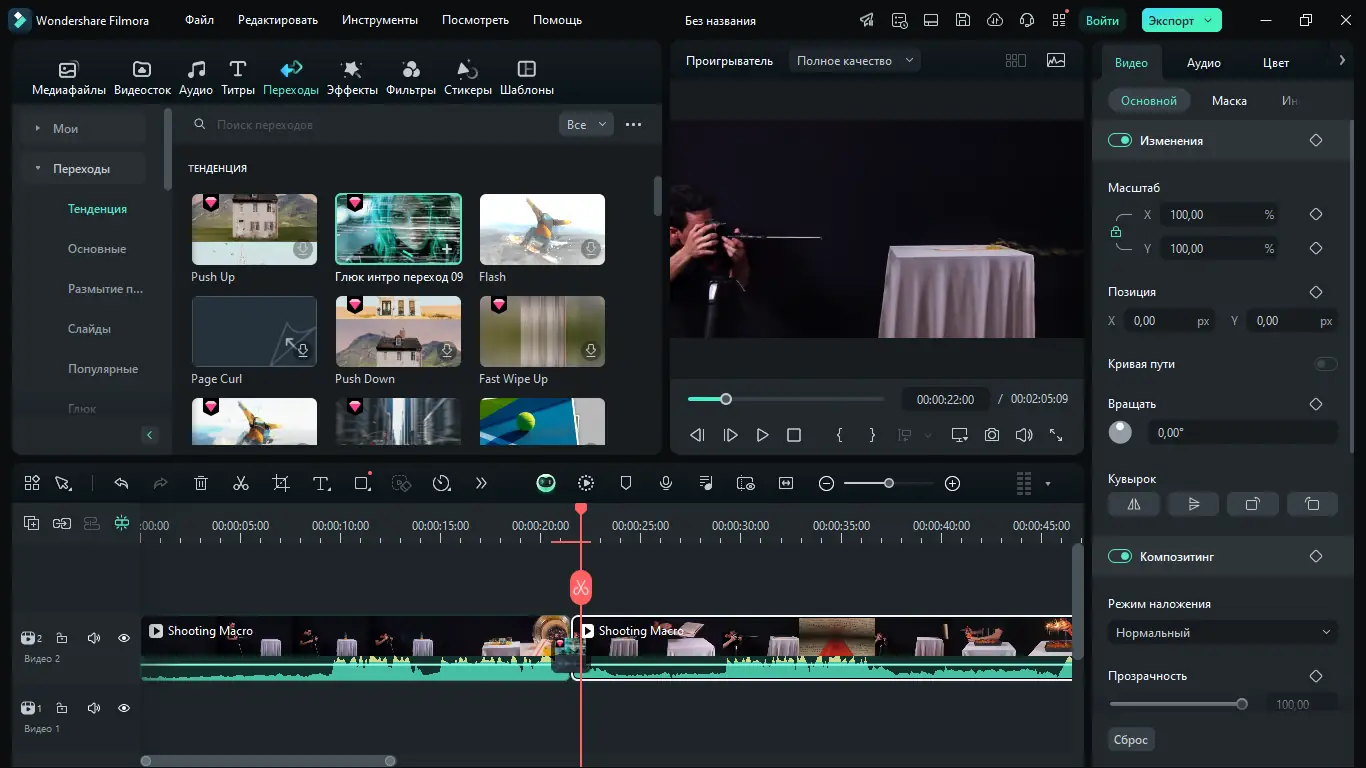Click the undo arrow in timeline toolbar
1366x768 pixels.
[x=121, y=483]
